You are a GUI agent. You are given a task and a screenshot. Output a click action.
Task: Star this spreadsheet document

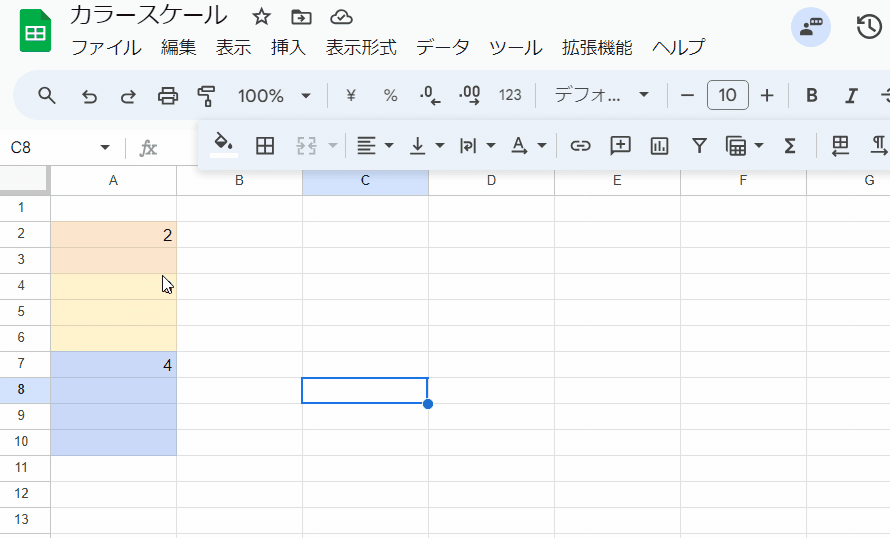click(261, 17)
